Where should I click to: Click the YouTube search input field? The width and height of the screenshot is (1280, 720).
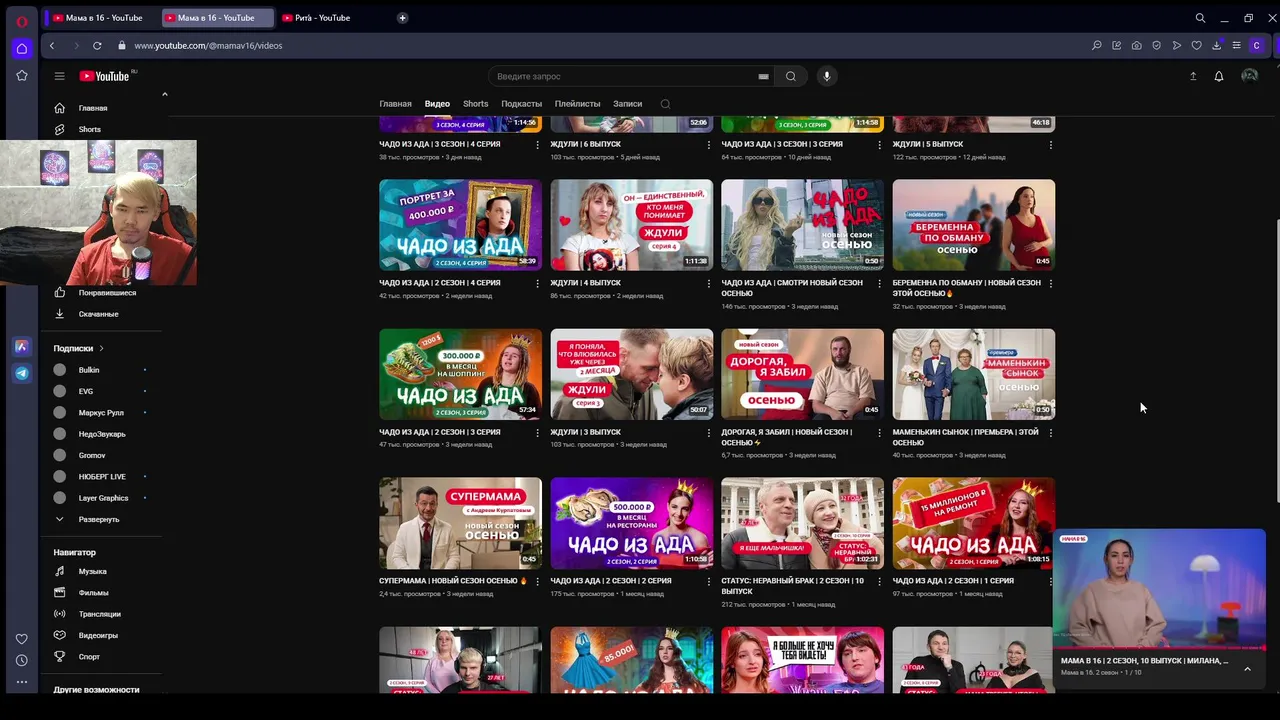coord(622,76)
